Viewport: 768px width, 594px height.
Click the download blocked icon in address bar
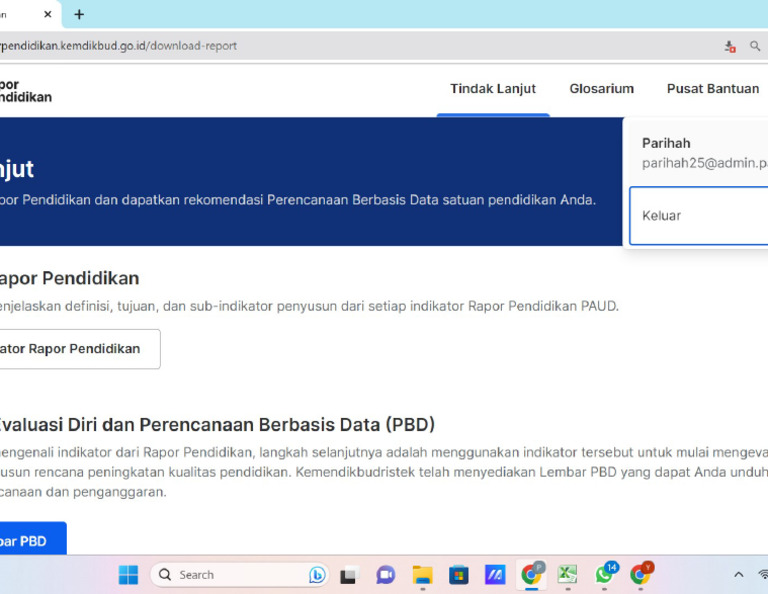pos(730,47)
